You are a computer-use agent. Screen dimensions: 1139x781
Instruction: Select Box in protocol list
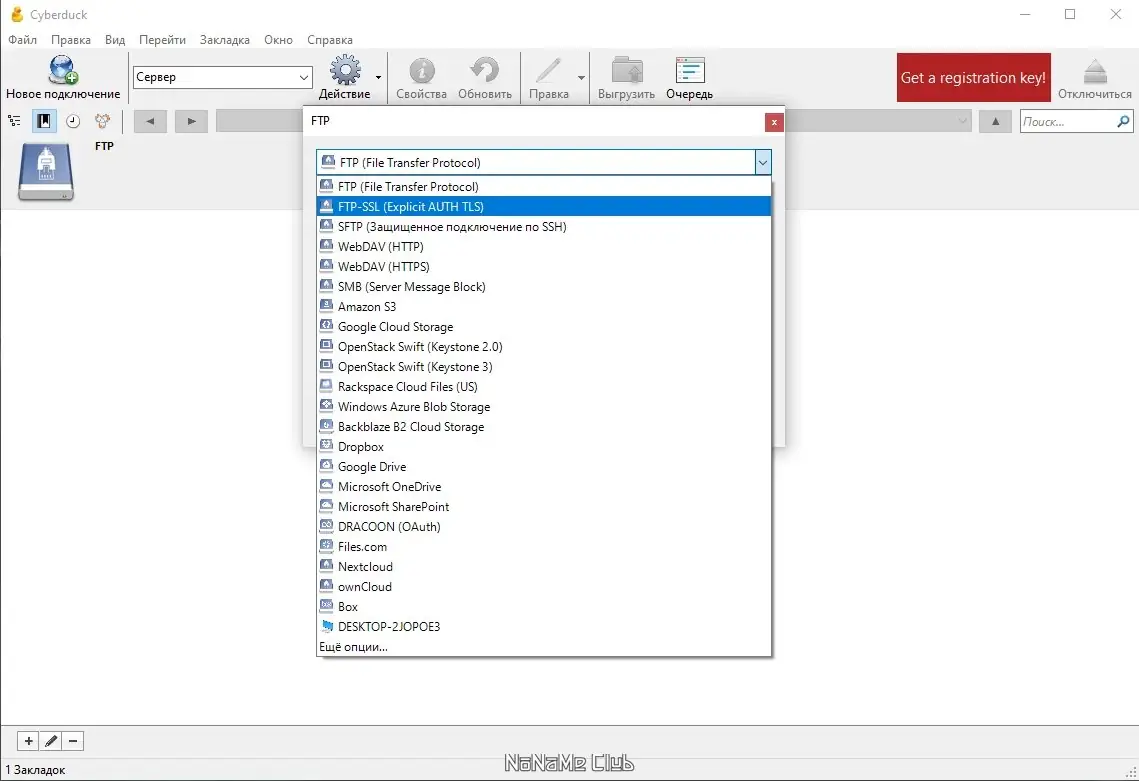[544, 607]
